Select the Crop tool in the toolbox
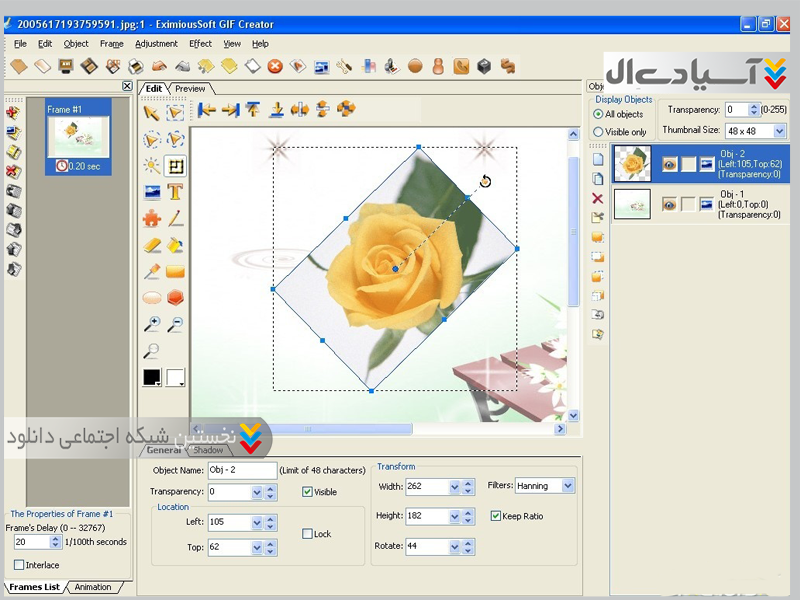This screenshot has width=800, height=600. pyautogui.click(x=175, y=166)
